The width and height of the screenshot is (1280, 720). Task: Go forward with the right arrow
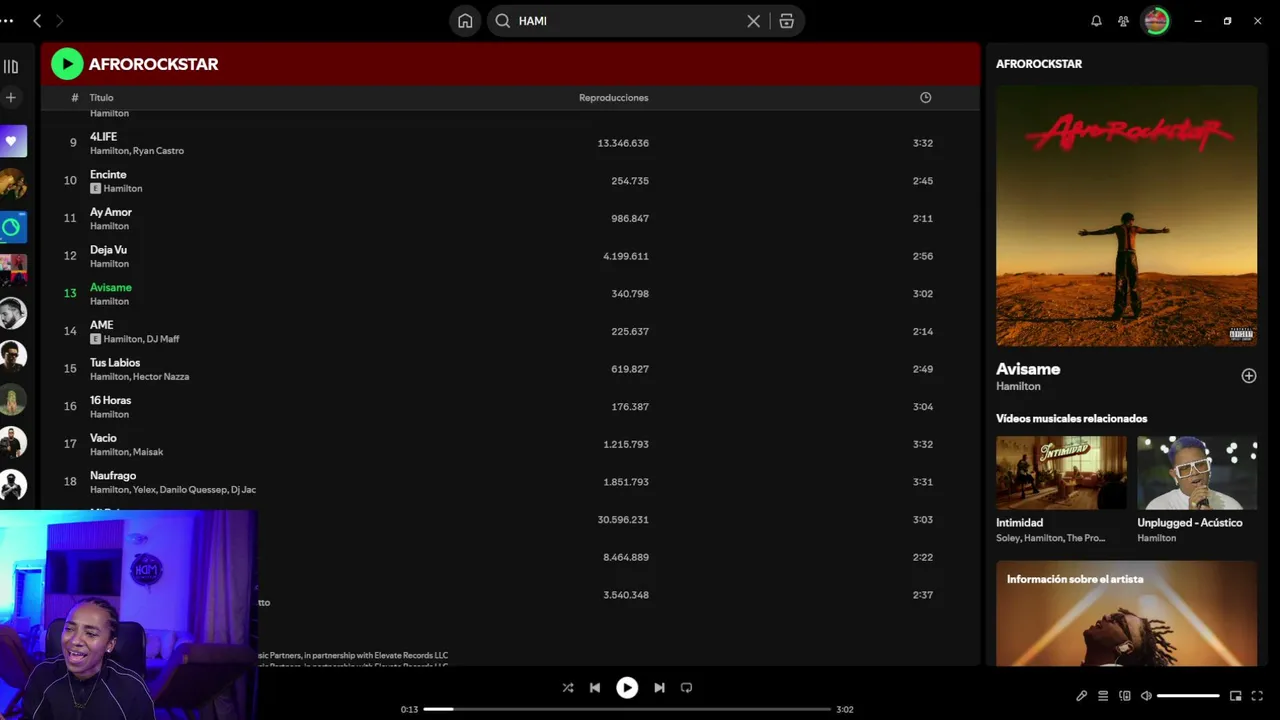(x=60, y=21)
